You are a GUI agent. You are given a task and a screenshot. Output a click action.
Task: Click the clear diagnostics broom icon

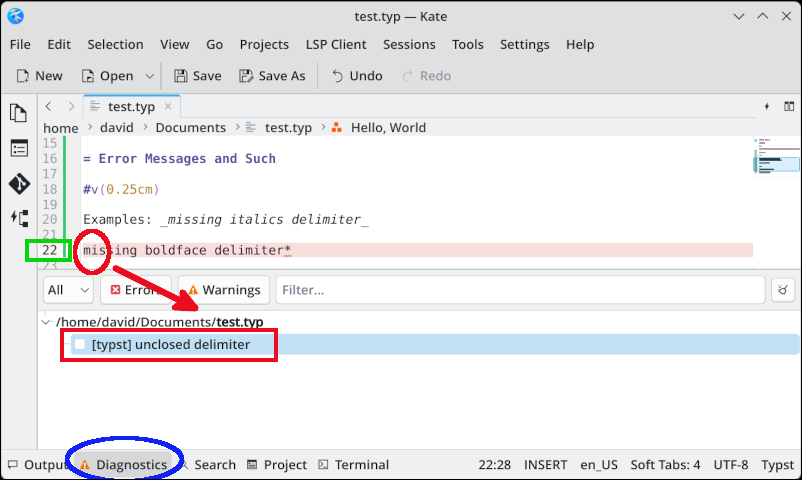click(783, 290)
